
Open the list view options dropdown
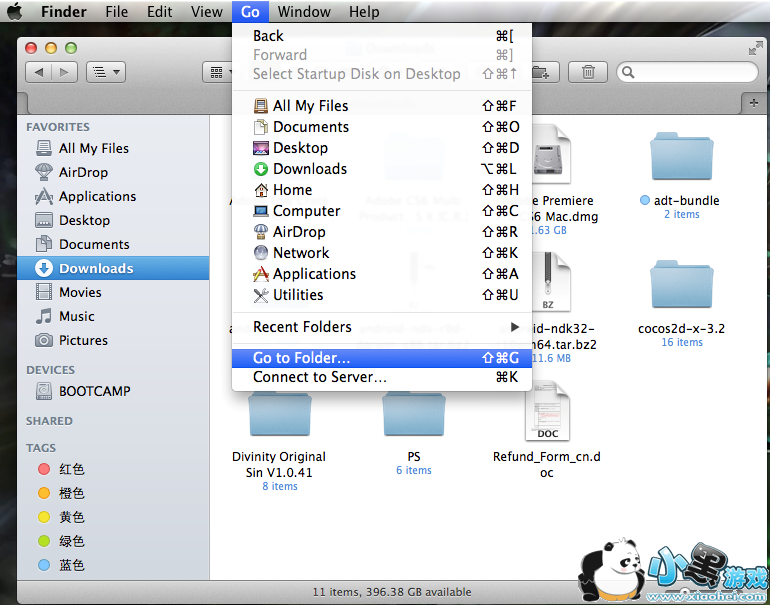(x=106, y=73)
